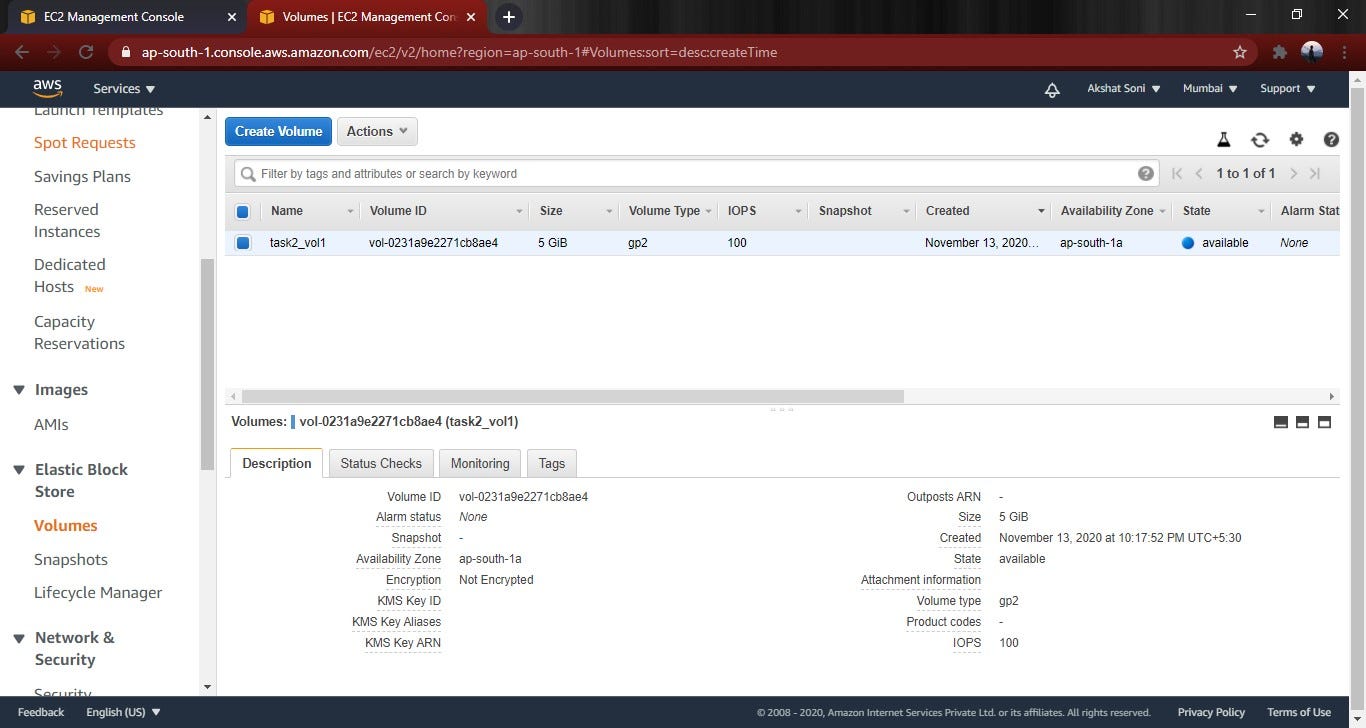
Task: Select vol-0231a9e2271cb8ae4 table cell
Action: [x=433, y=243]
